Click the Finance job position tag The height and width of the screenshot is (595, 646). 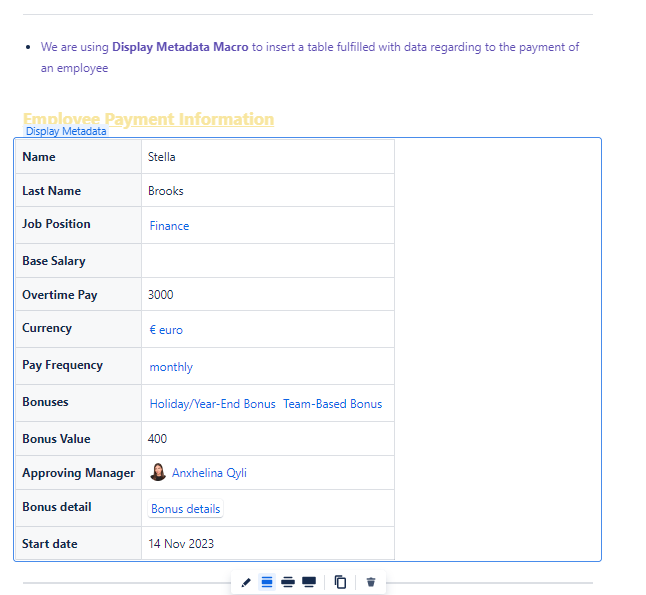tap(169, 226)
